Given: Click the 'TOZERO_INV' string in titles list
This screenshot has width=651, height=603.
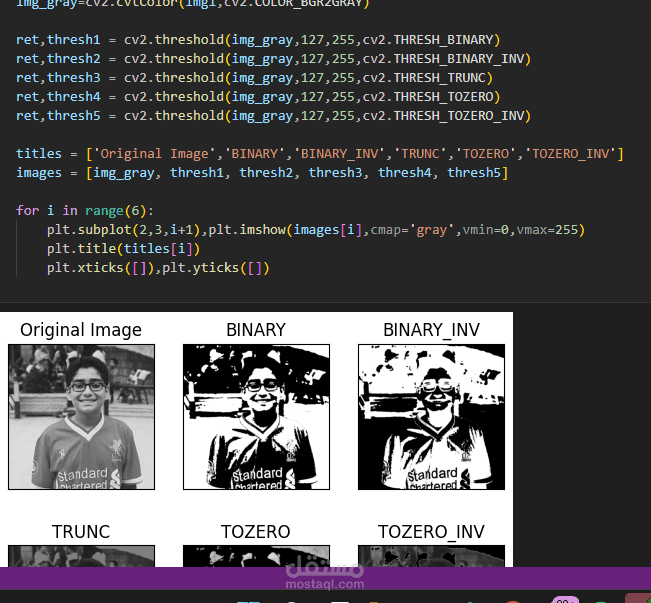Looking at the screenshot, I should coord(570,154).
